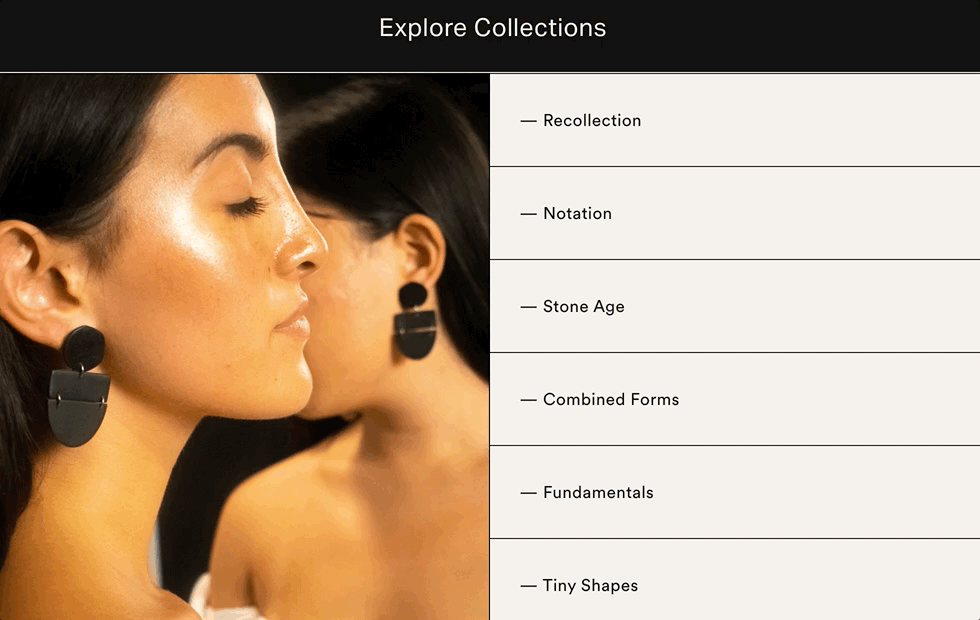Select the Notation collection
Viewport: 980px width, 620px height.
click(x=578, y=213)
